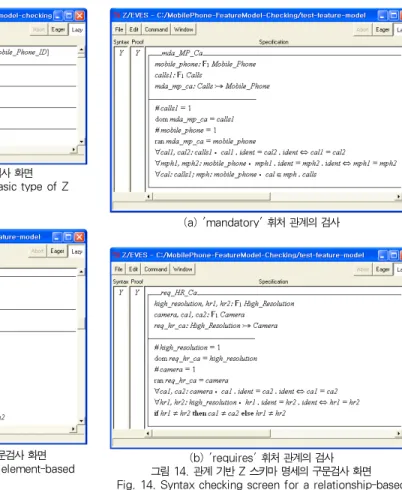Click the line '#calls1 = 1'
Image resolution: width=402 pixels, height=490 pixels.
point(173,108)
